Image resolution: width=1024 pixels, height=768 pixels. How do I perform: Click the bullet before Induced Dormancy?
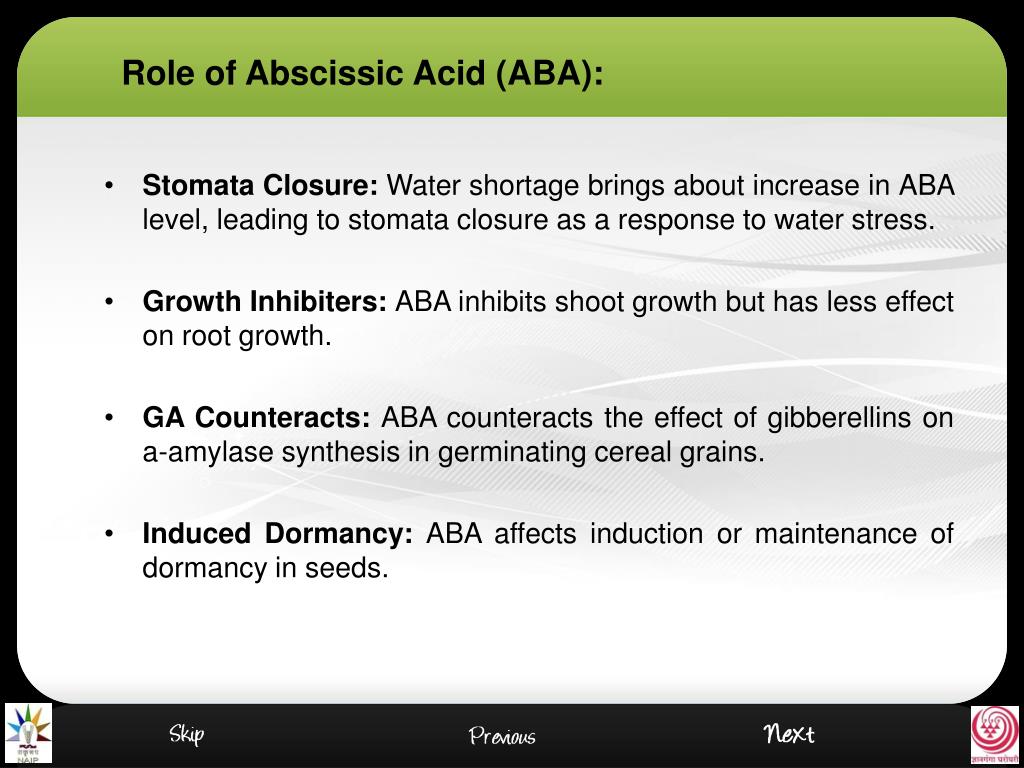(x=109, y=534)
